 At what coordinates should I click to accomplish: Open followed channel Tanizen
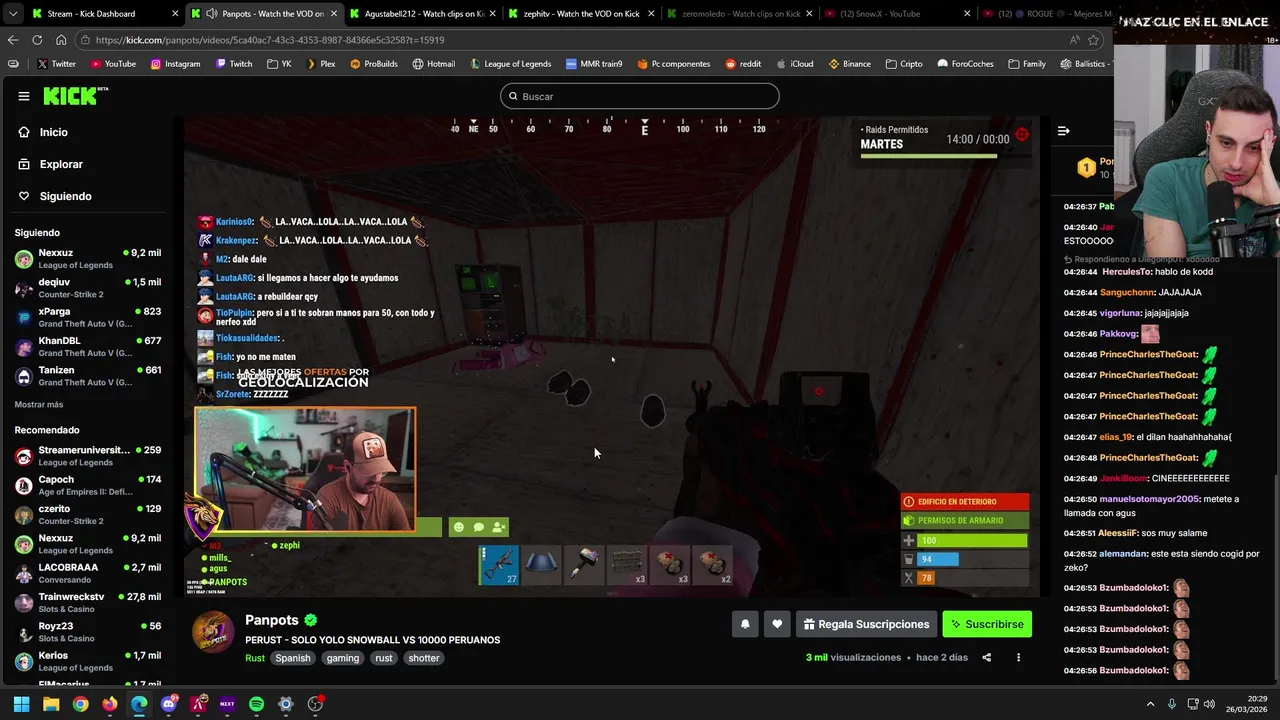[x=88, y=376]
